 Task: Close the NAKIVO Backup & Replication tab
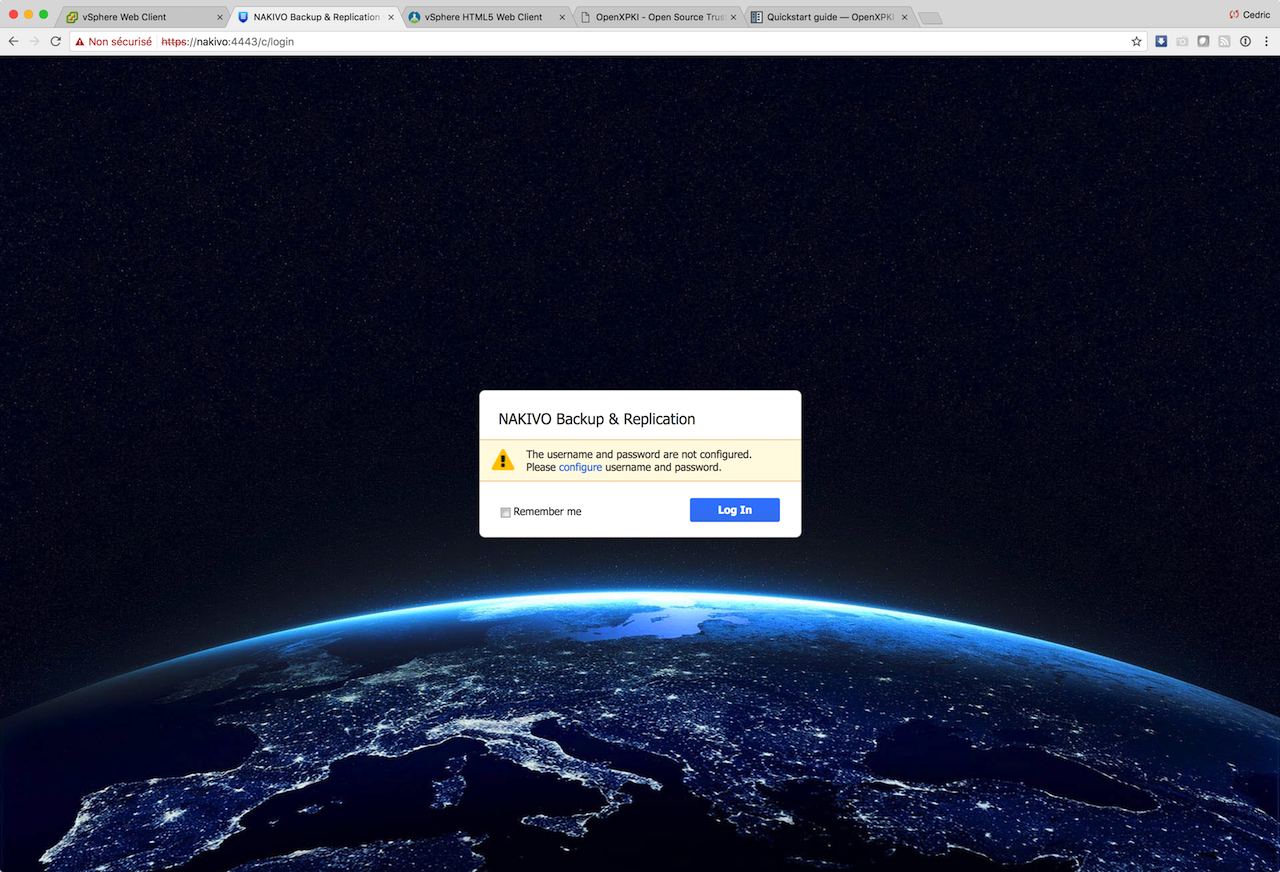point(391,17)
